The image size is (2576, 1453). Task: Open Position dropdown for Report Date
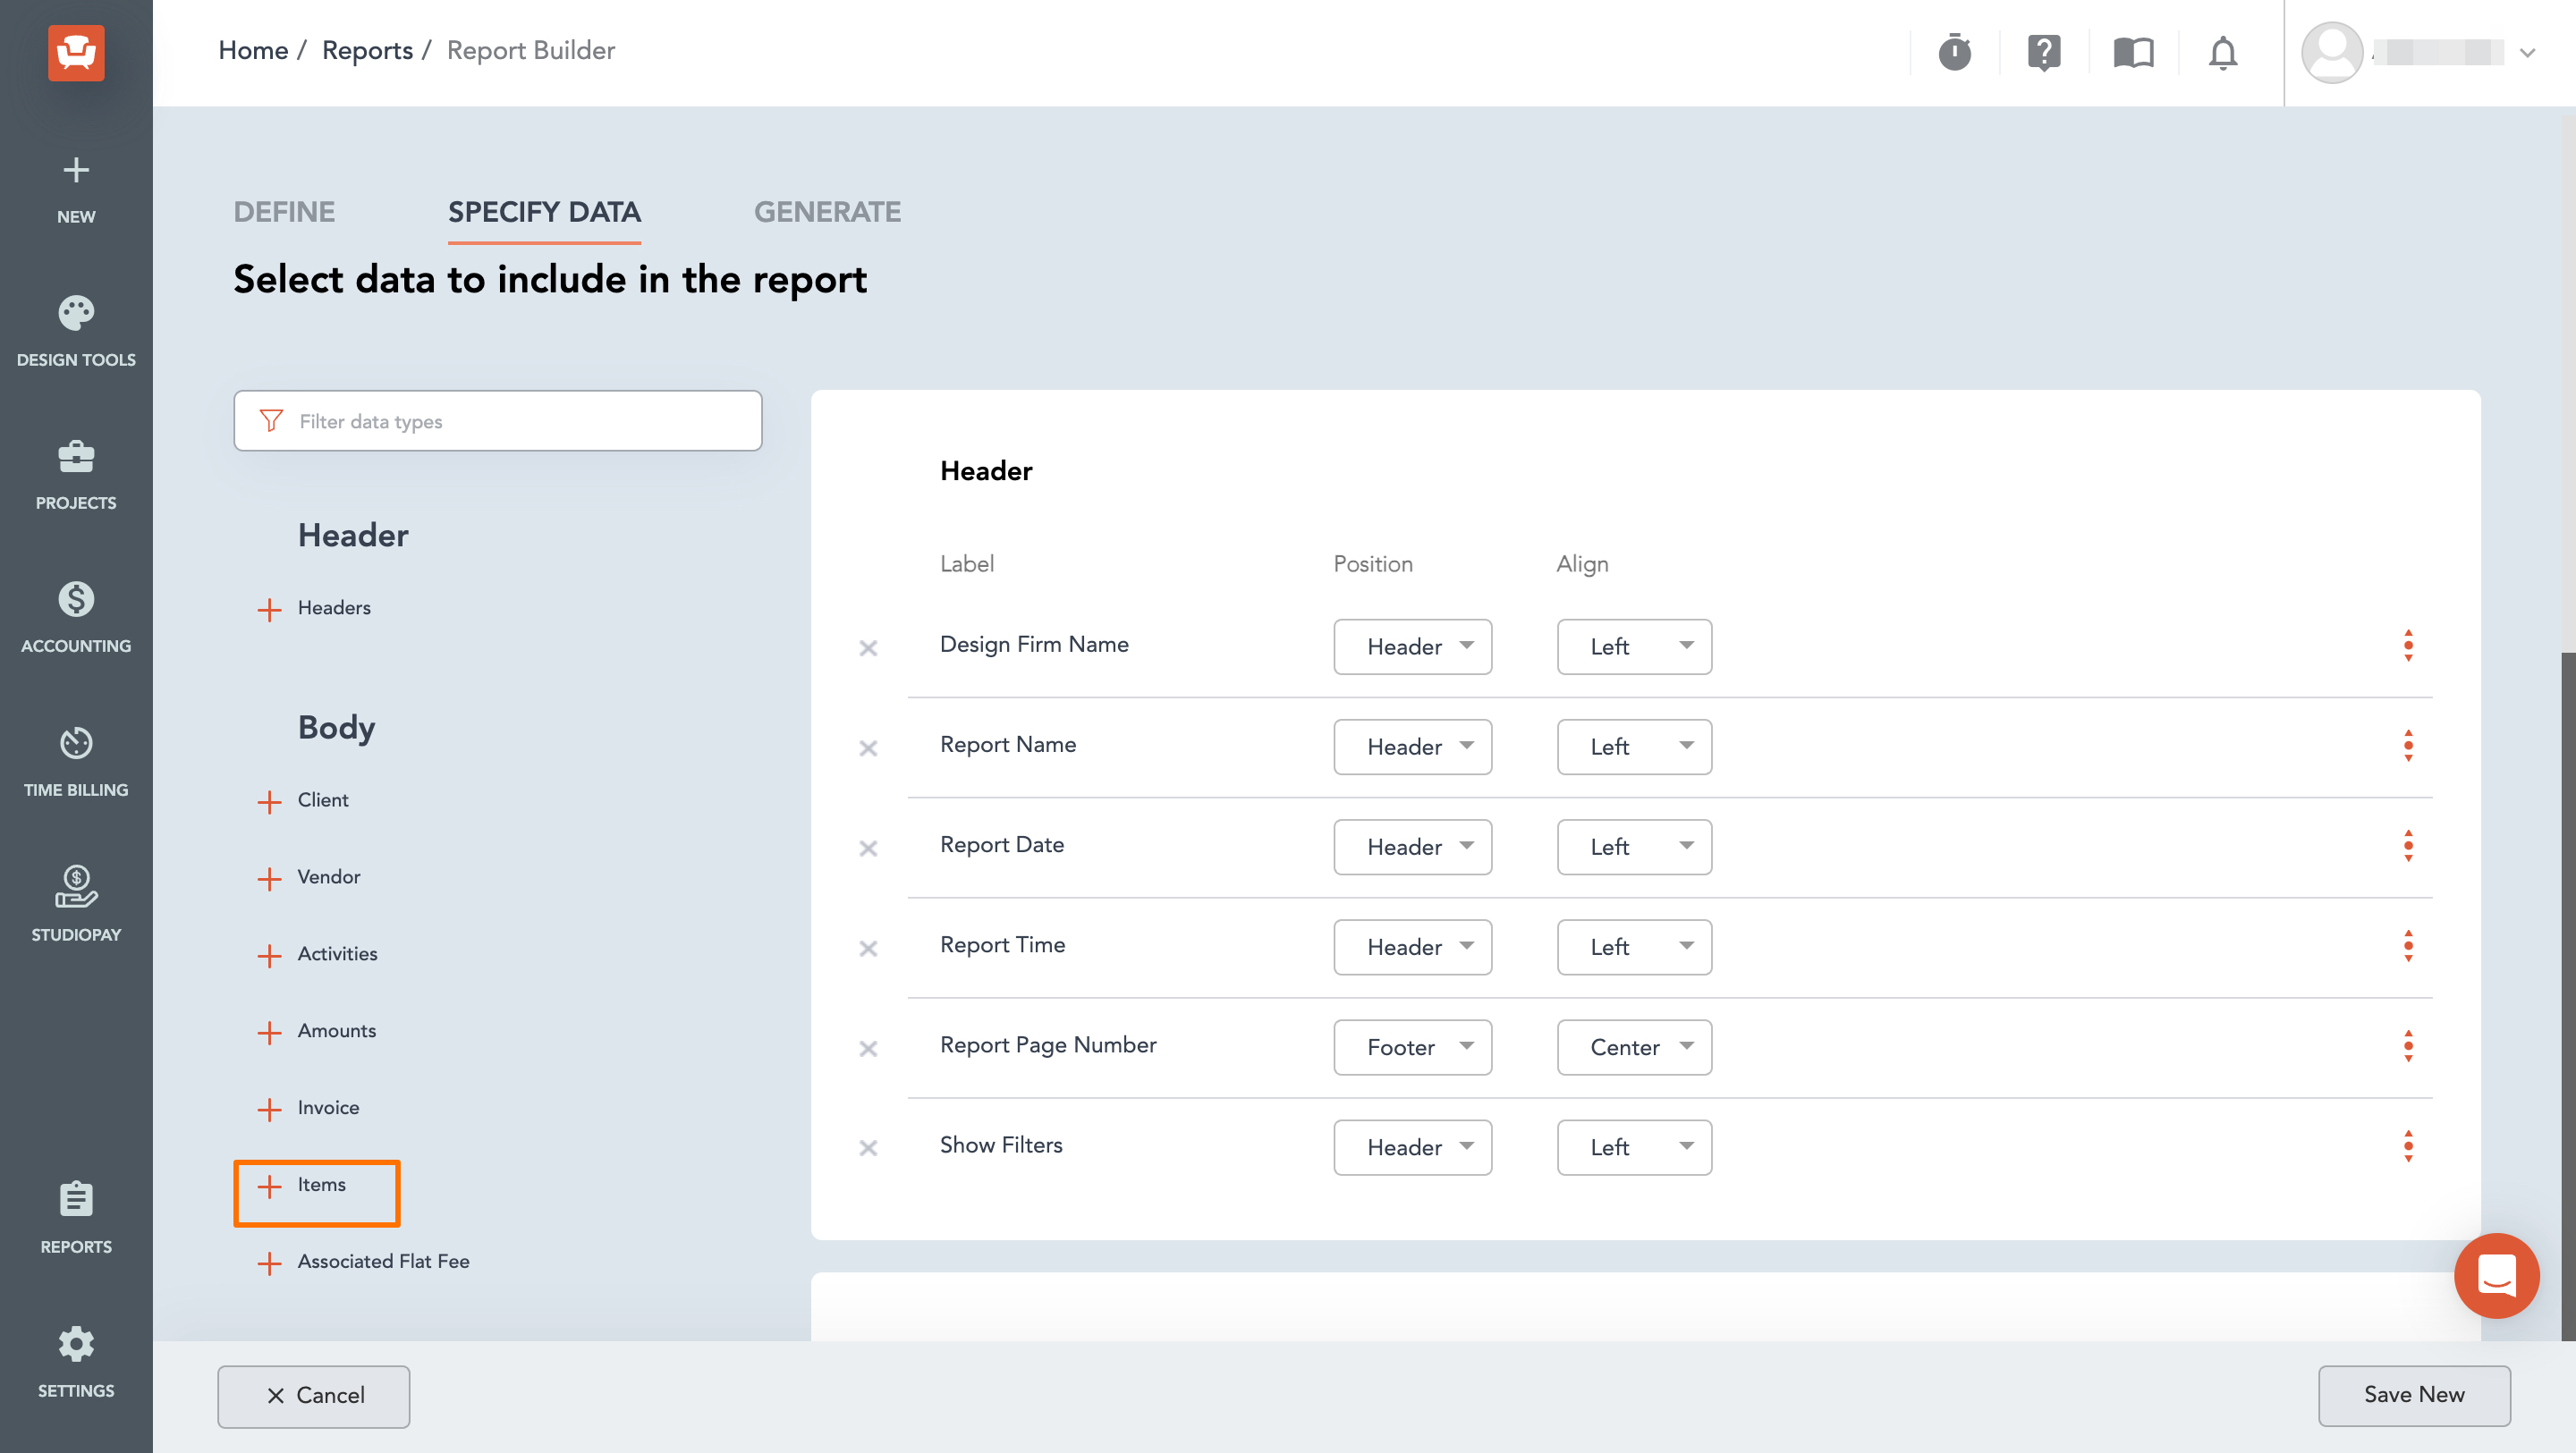click(1412, 847)
